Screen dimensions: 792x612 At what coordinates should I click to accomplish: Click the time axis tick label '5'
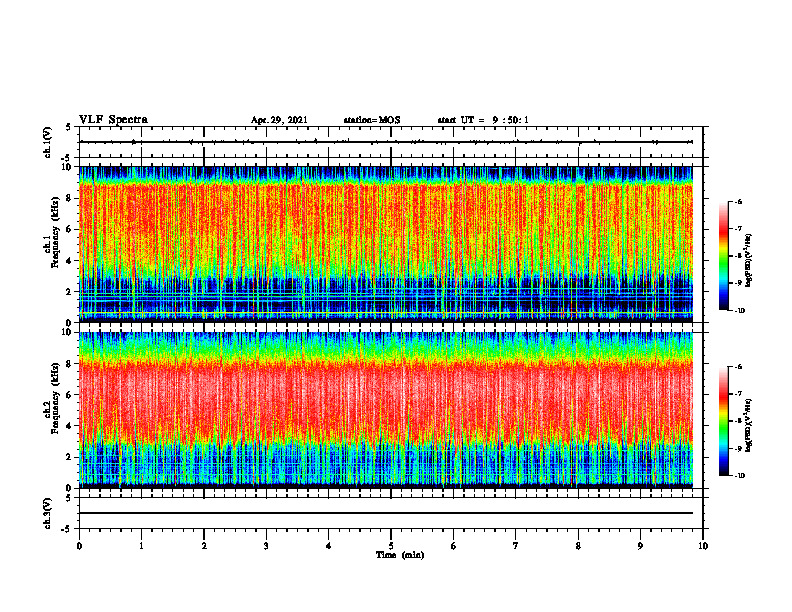(391, 546)
